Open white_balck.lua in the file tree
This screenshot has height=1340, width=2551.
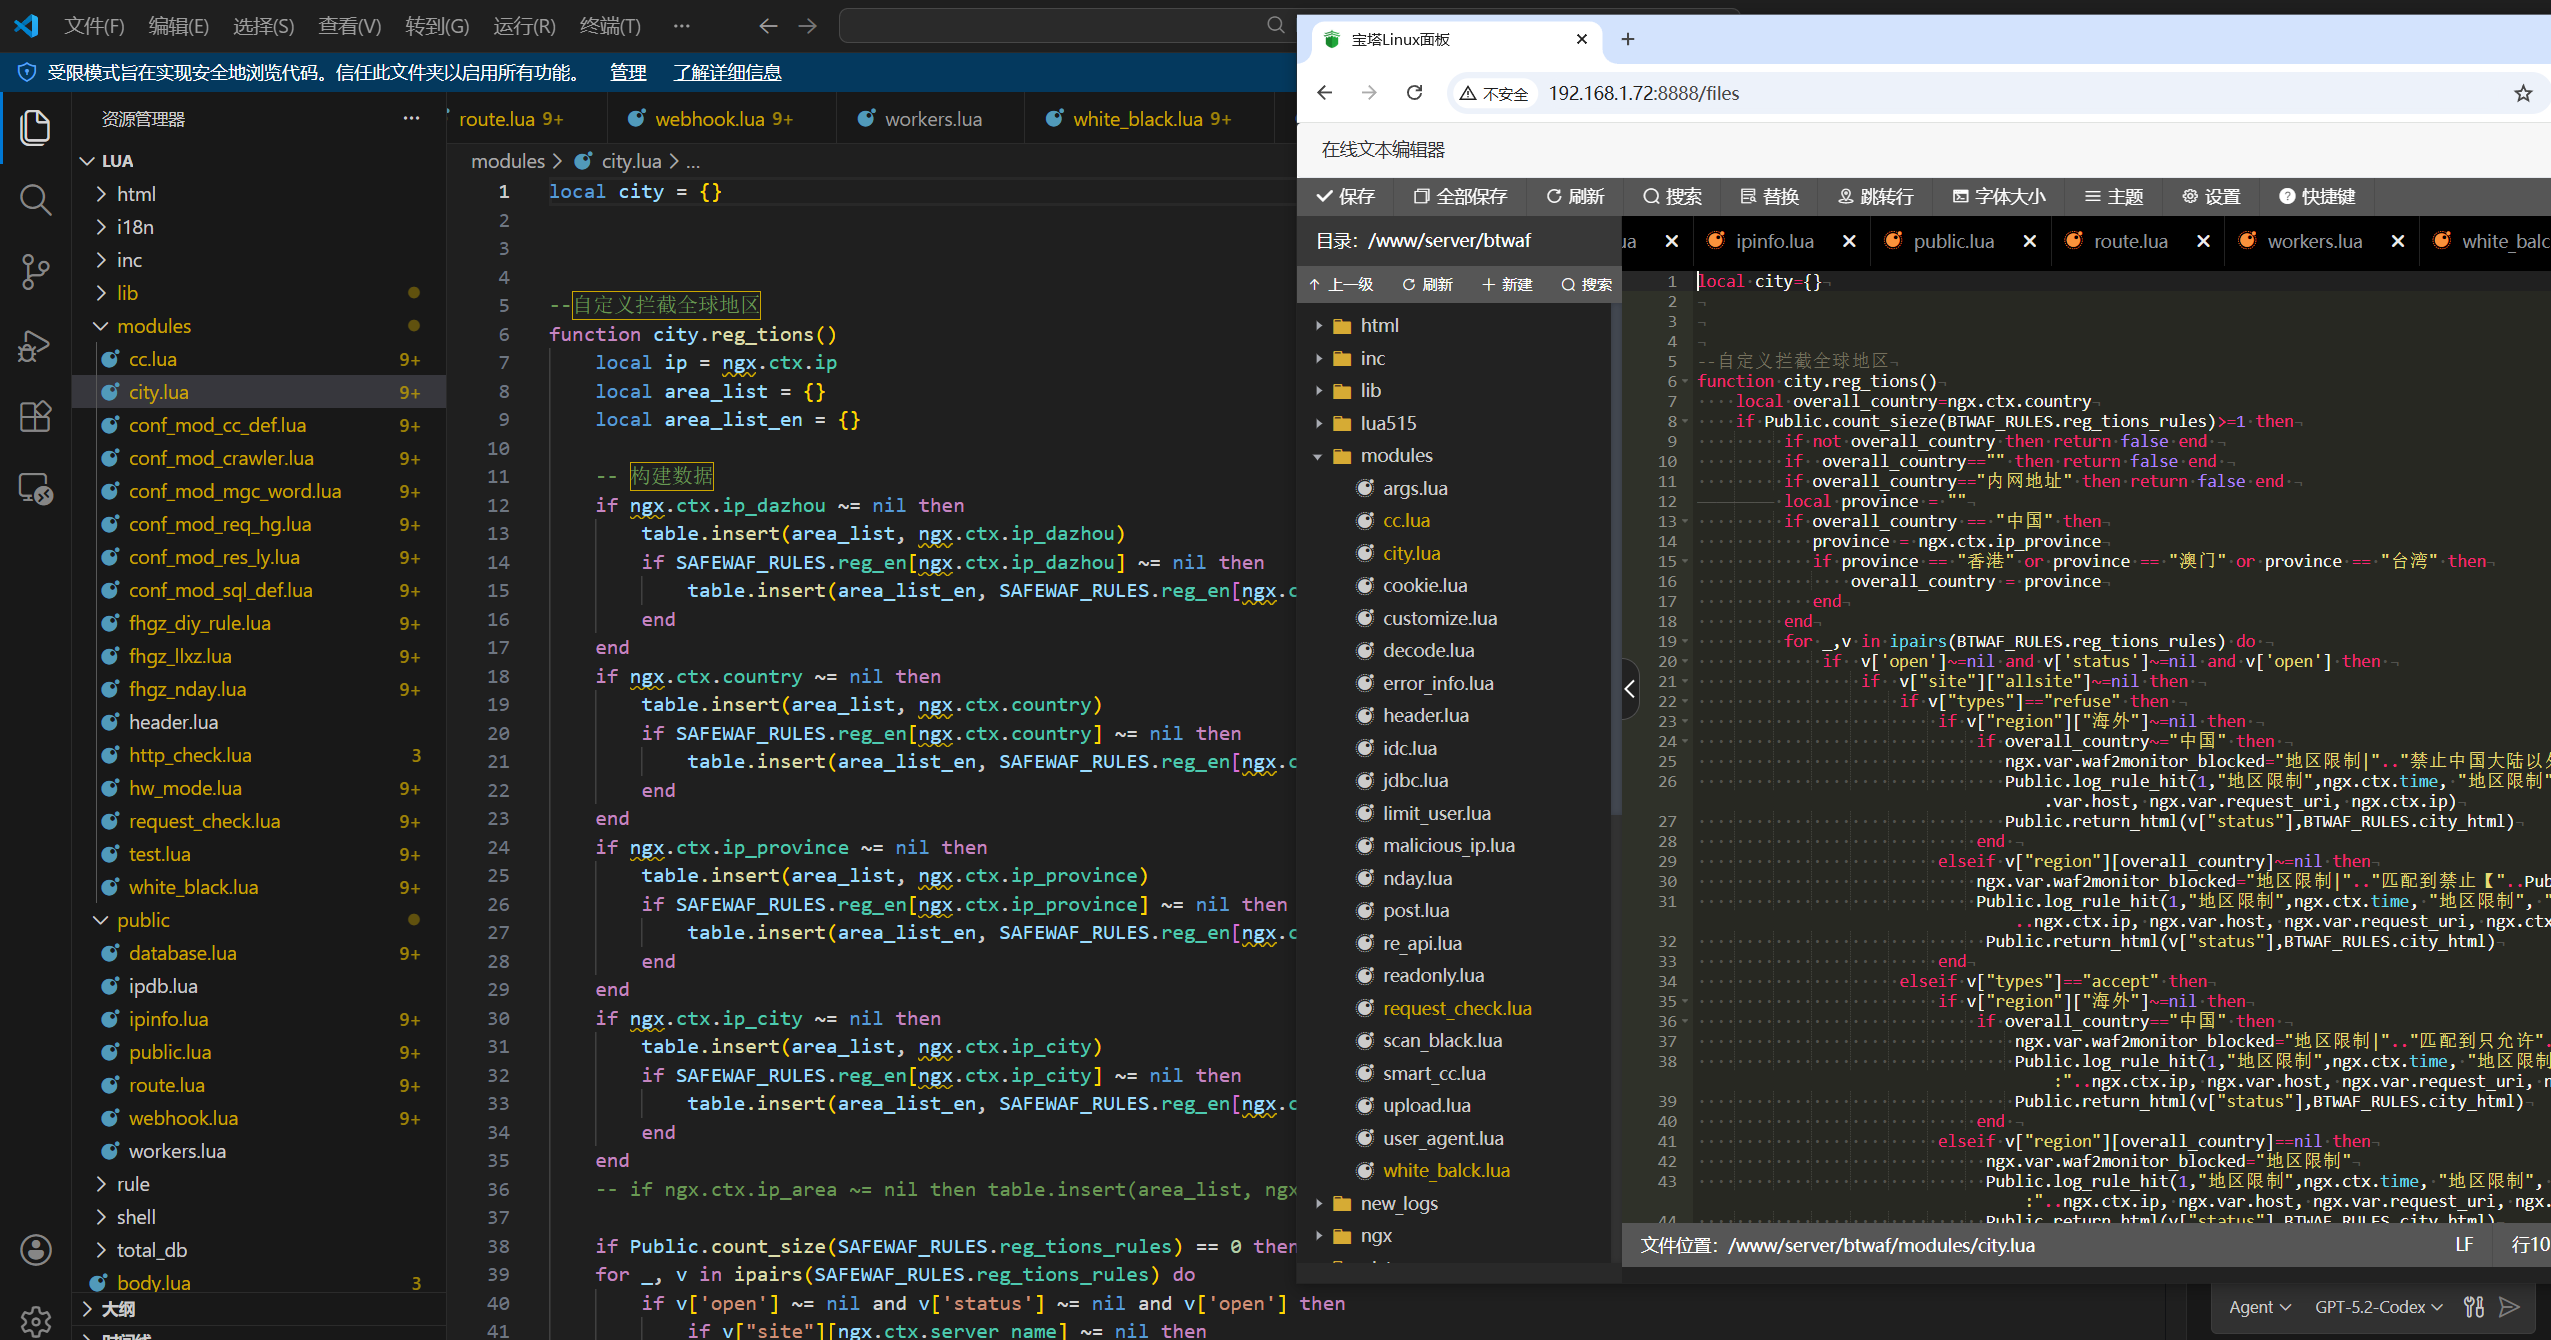click(1446, 1170)
